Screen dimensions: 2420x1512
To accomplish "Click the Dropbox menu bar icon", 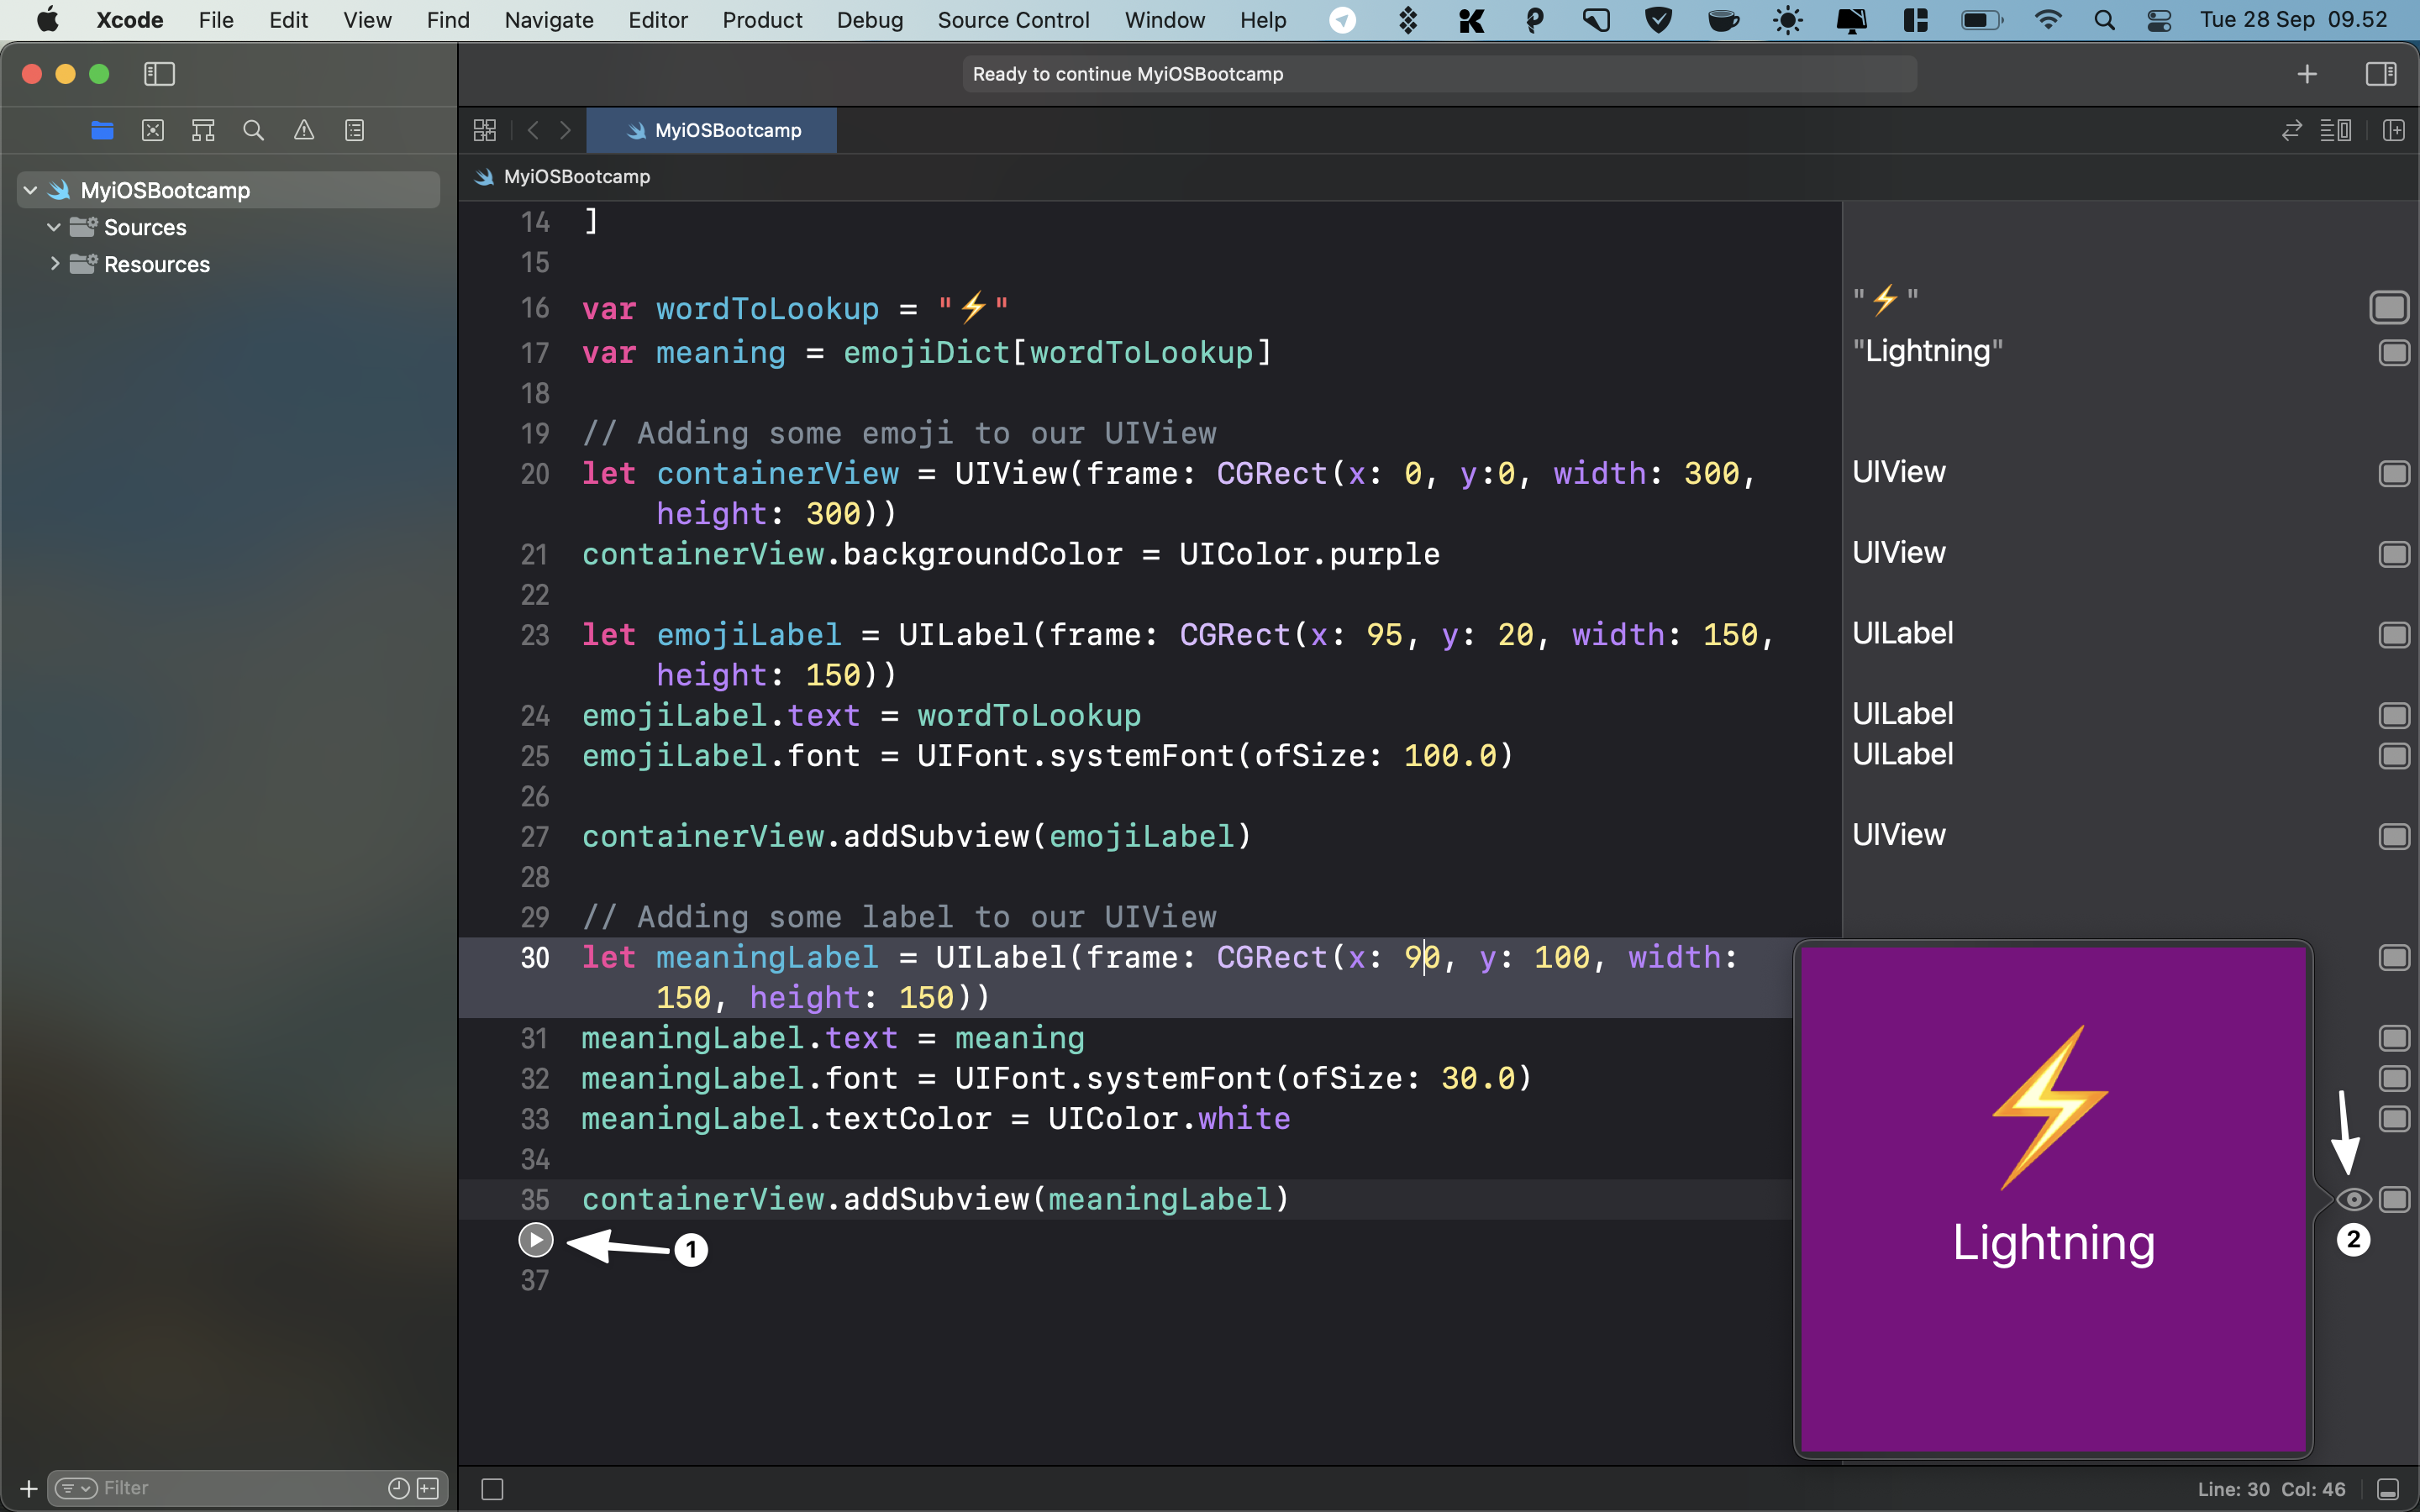I will (1408, 20).
